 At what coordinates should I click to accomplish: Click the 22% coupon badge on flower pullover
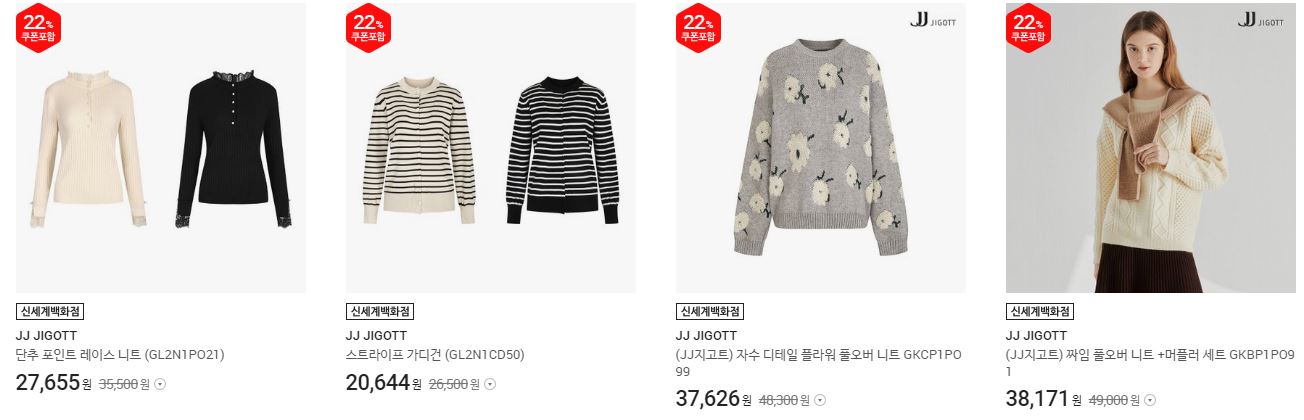tap(698, 27)
